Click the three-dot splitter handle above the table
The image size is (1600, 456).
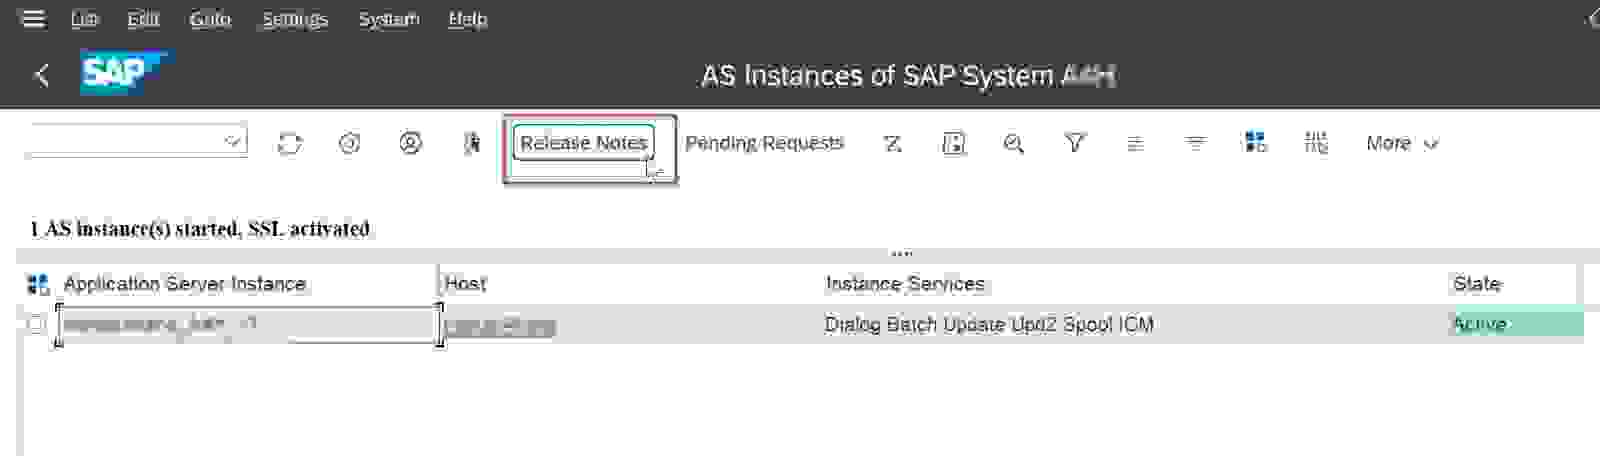tap(902, 253)
